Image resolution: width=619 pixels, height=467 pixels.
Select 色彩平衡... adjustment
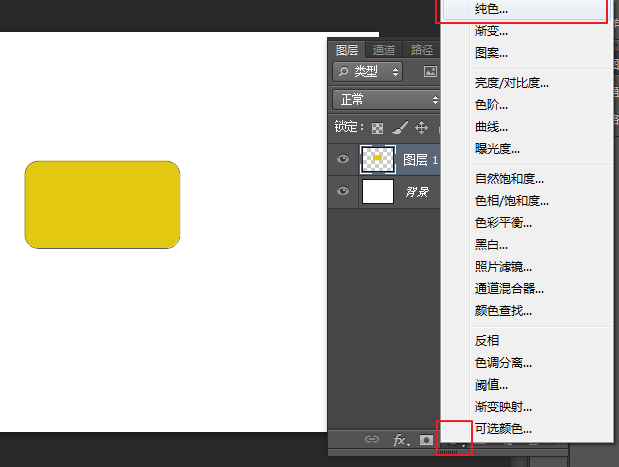(503, 223)
